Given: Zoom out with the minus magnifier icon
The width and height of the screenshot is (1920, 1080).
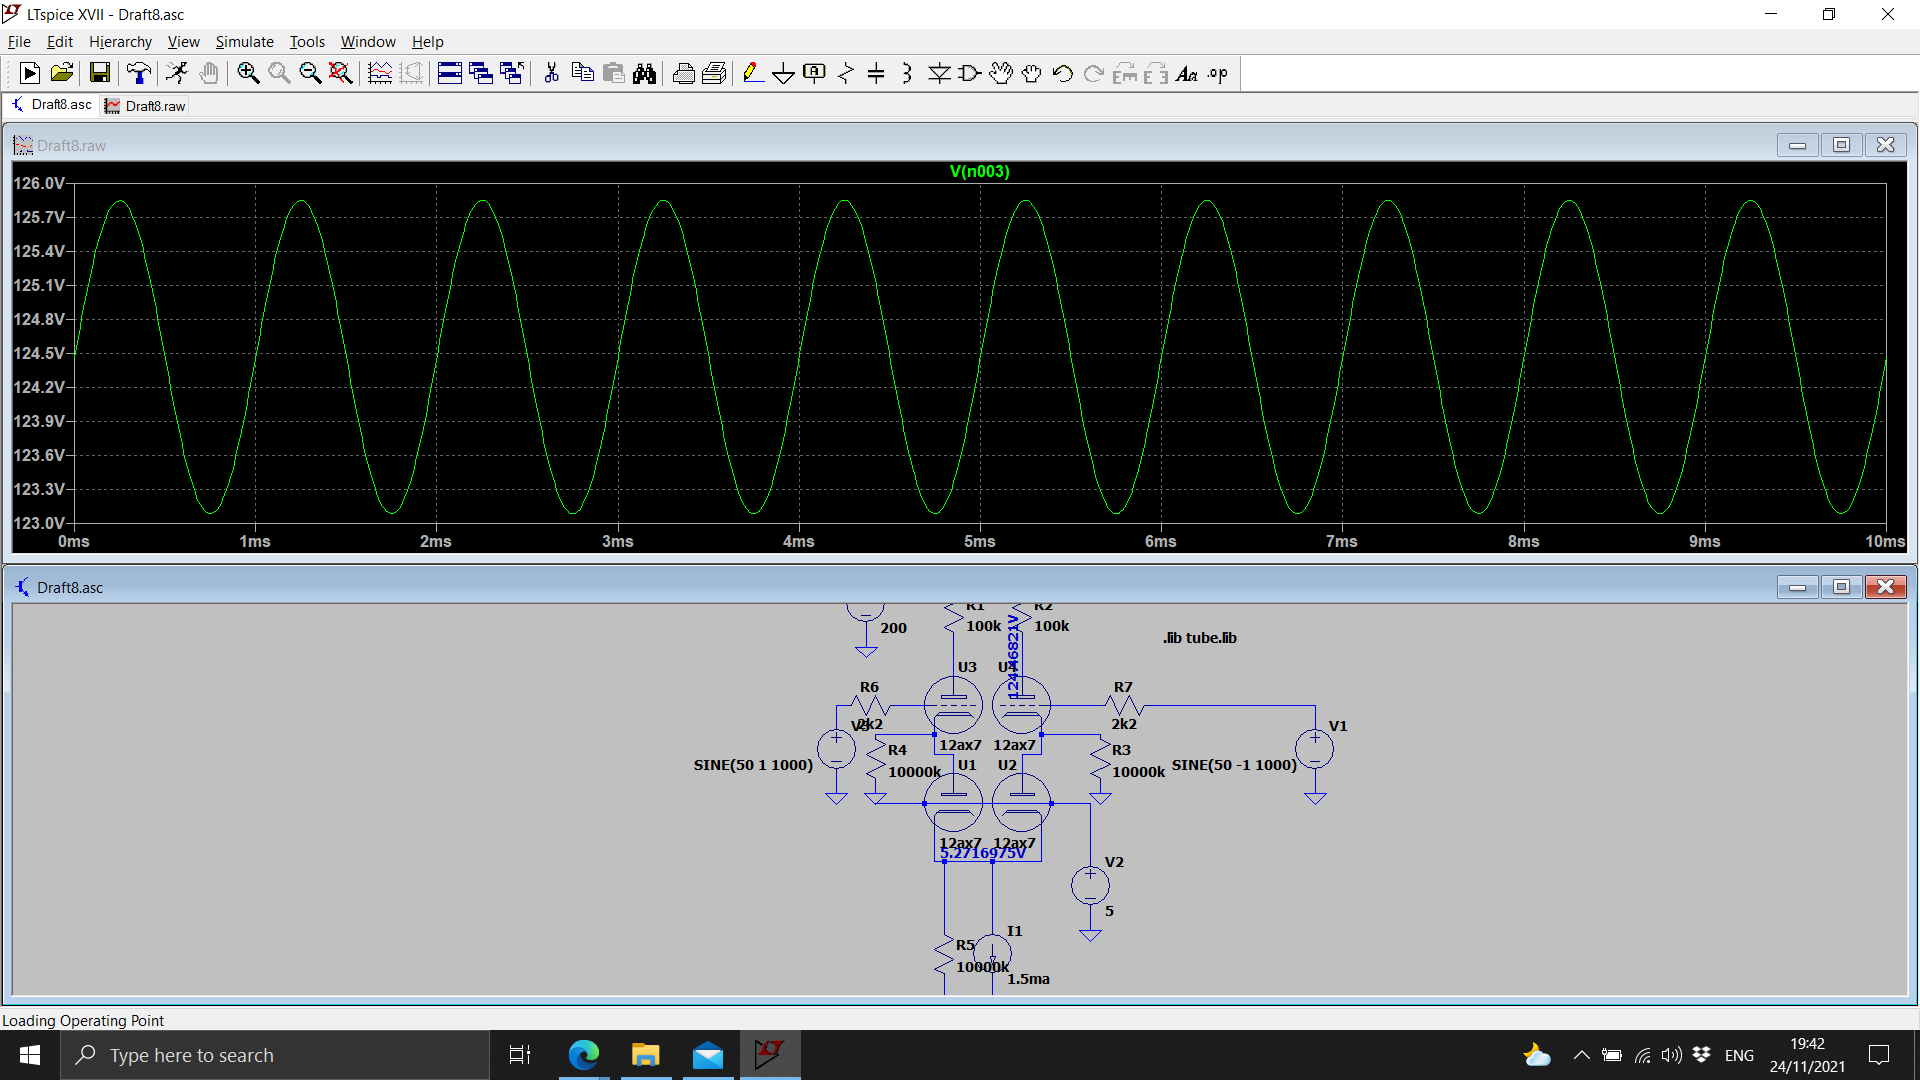Looking at the screenshot, I should (310, 73).
